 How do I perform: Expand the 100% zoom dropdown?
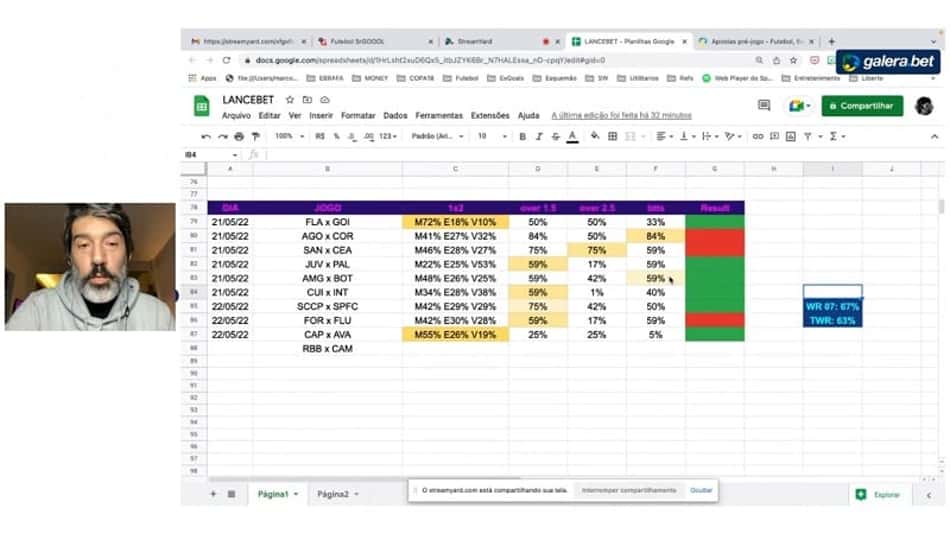(289, 136)
